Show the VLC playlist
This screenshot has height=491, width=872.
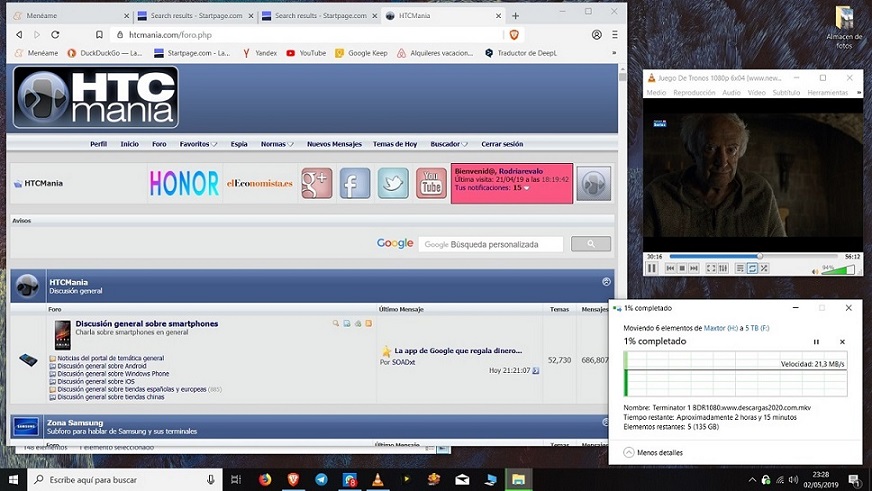740,269
